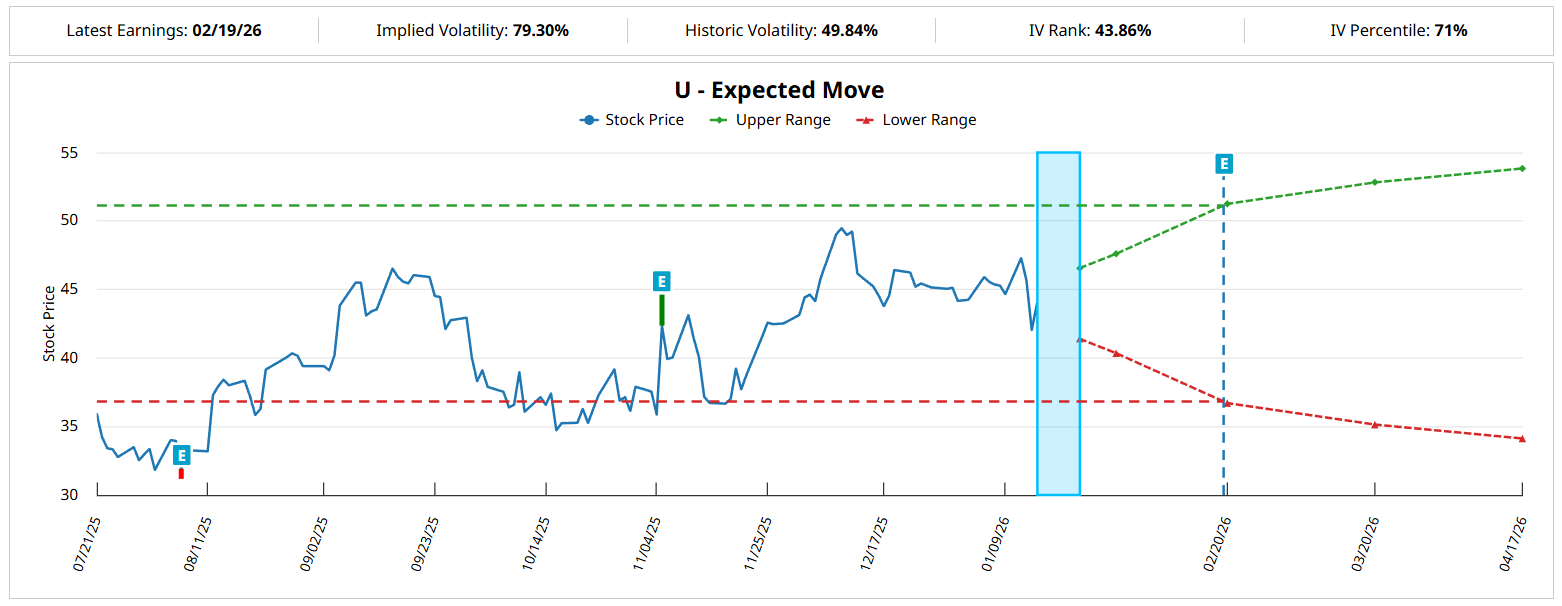Viewport: 1562px width, 606px height.
Task: Click the Historic Volatility 49.84% stat
Action: (x=849, y=31)
